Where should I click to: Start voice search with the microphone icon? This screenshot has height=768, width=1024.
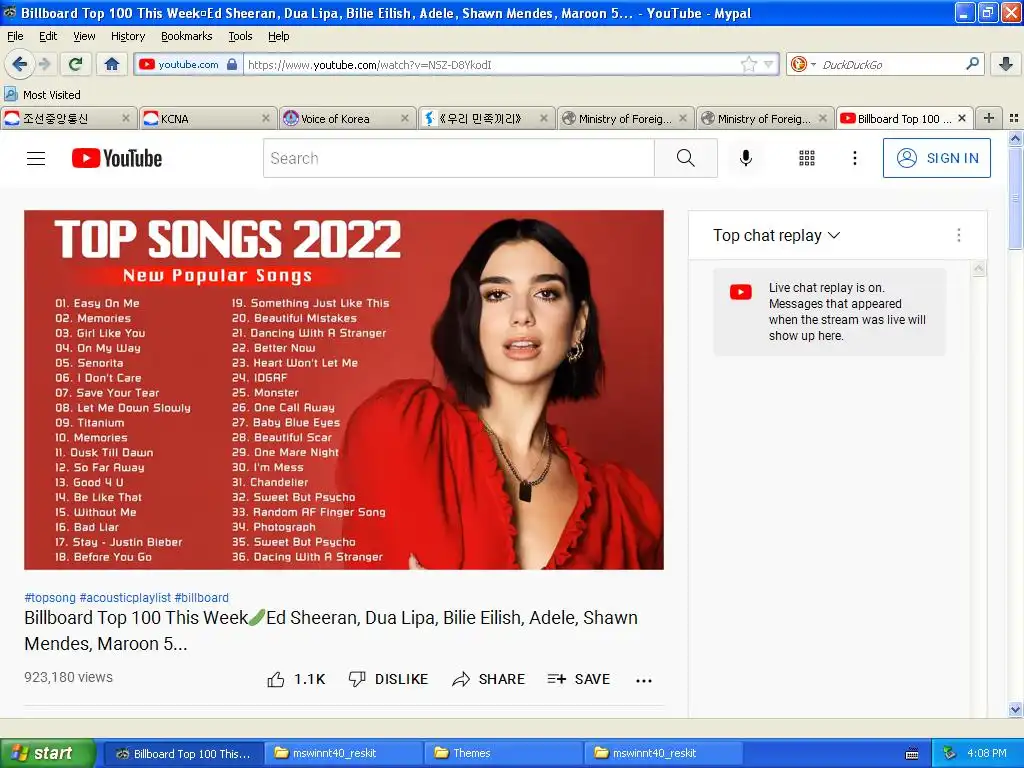(x=746, y=158)
